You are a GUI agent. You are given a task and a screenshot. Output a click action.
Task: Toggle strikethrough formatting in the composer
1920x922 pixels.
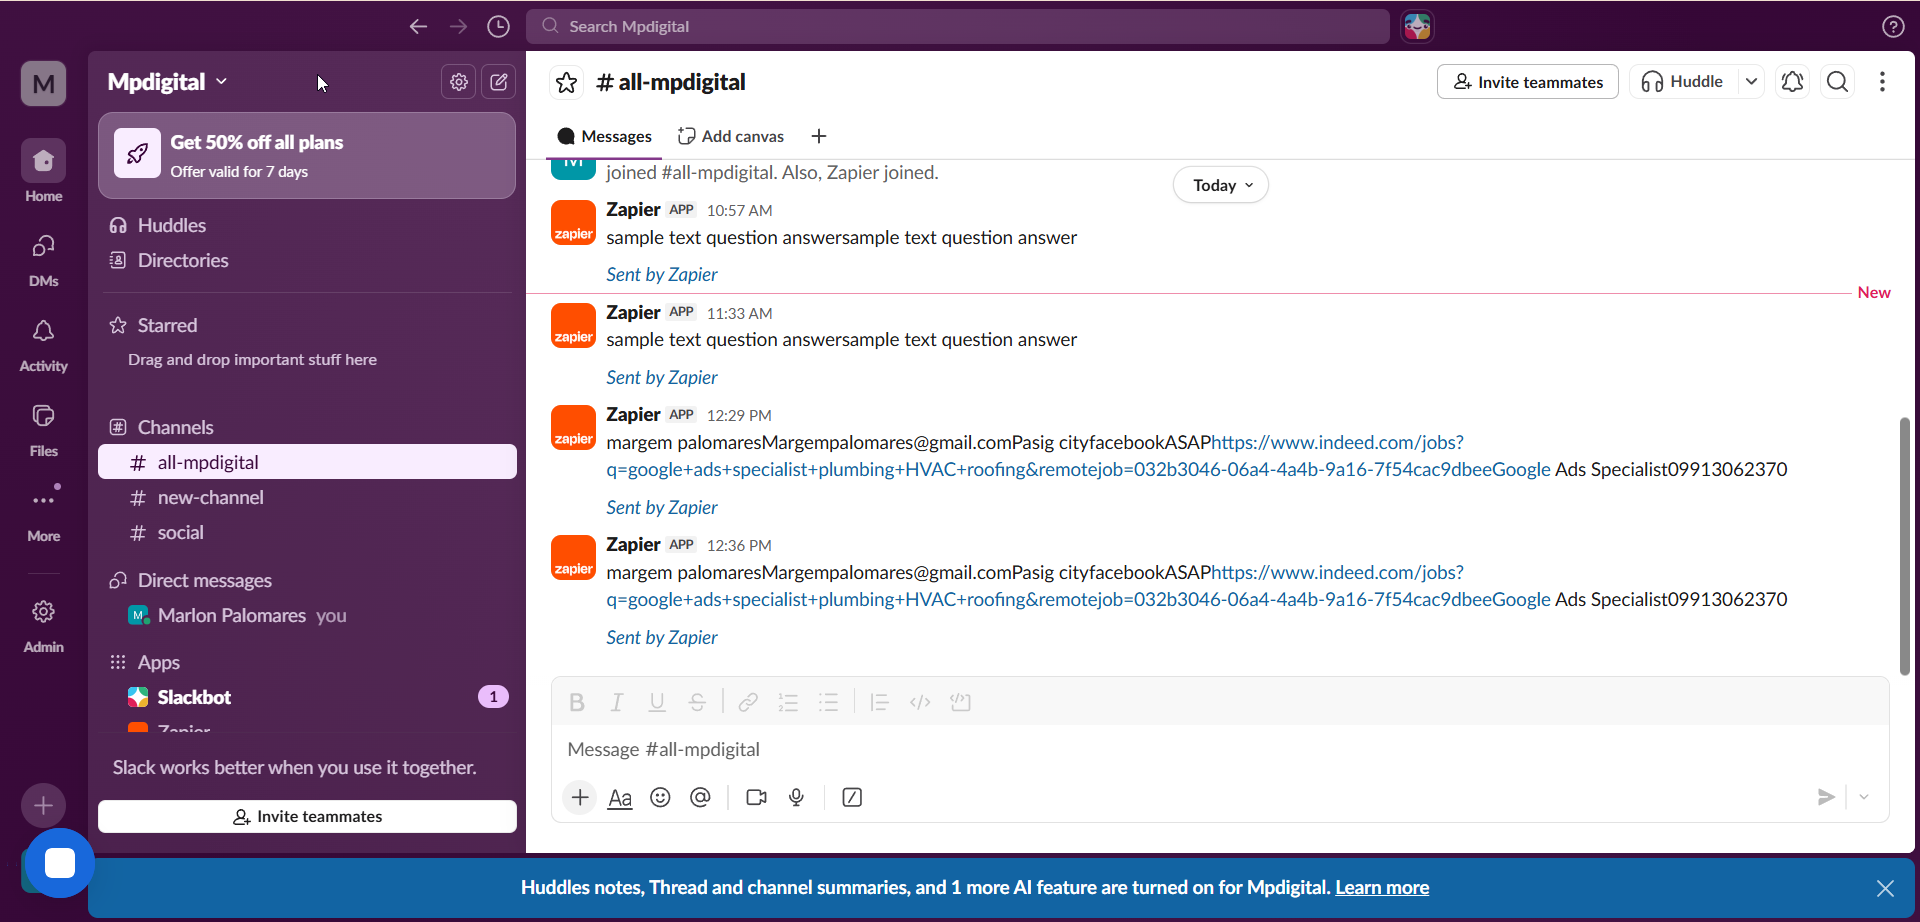click(x=697, y=702)
